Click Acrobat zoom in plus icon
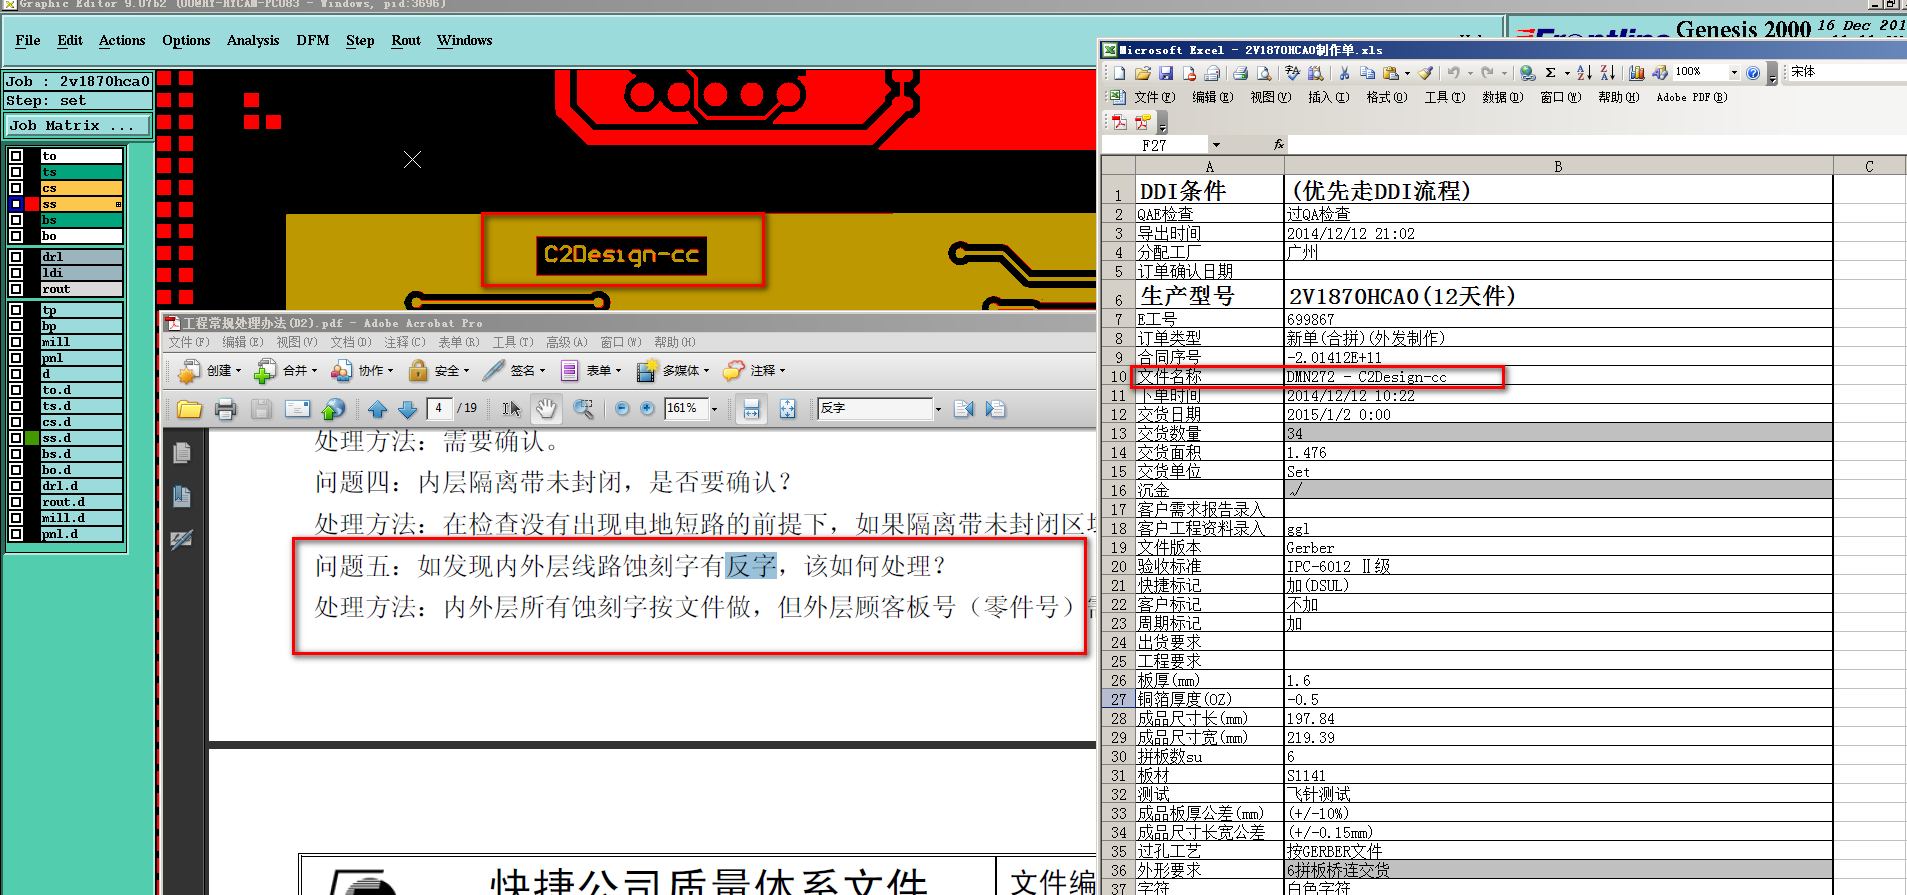 (x=647, y=409)
